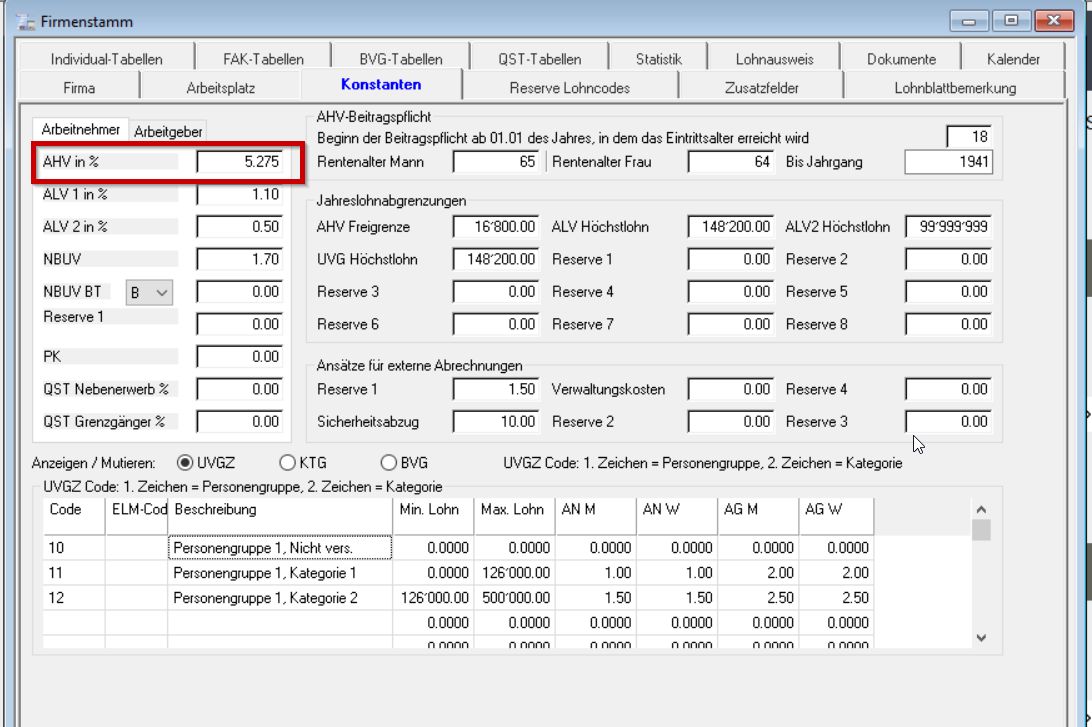Click the AHV Freigrenze field
This screenshot has width=1092, height=727.
coord(496,226)
